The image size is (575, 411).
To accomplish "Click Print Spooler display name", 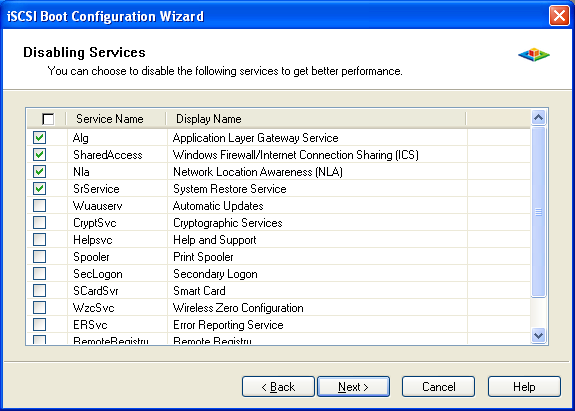I will (203, 257).
